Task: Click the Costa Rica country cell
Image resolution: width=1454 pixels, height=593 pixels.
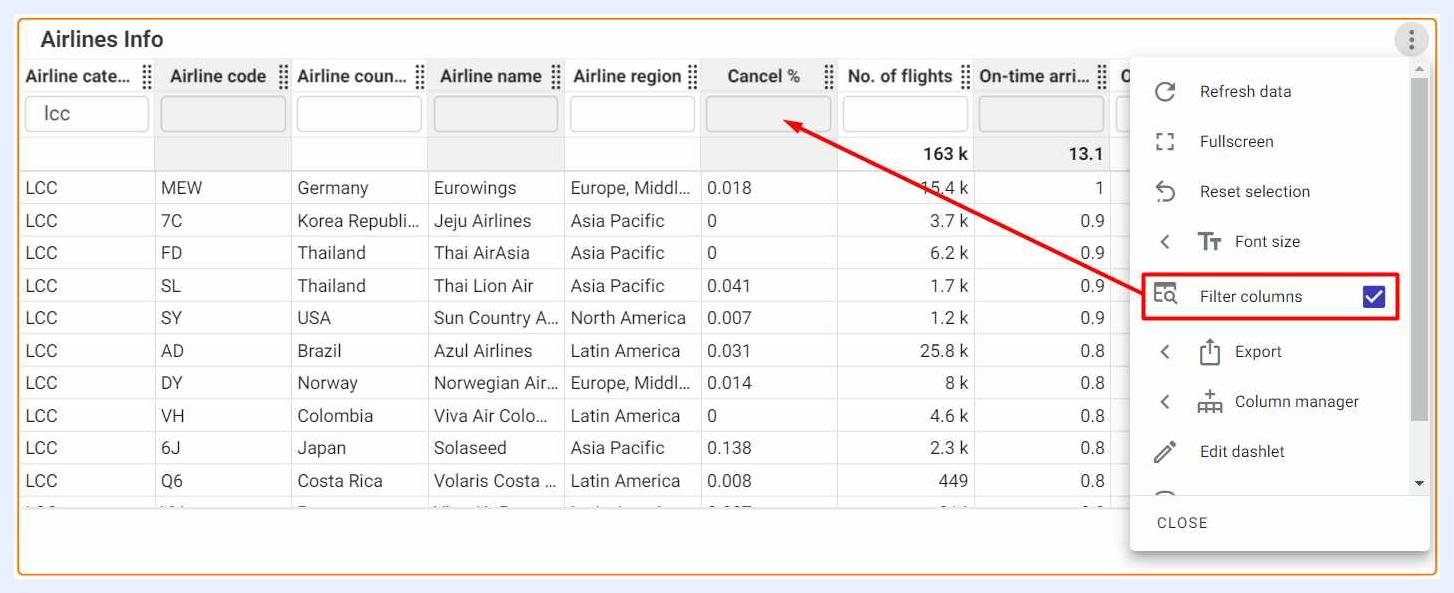Action: (340, 481)
